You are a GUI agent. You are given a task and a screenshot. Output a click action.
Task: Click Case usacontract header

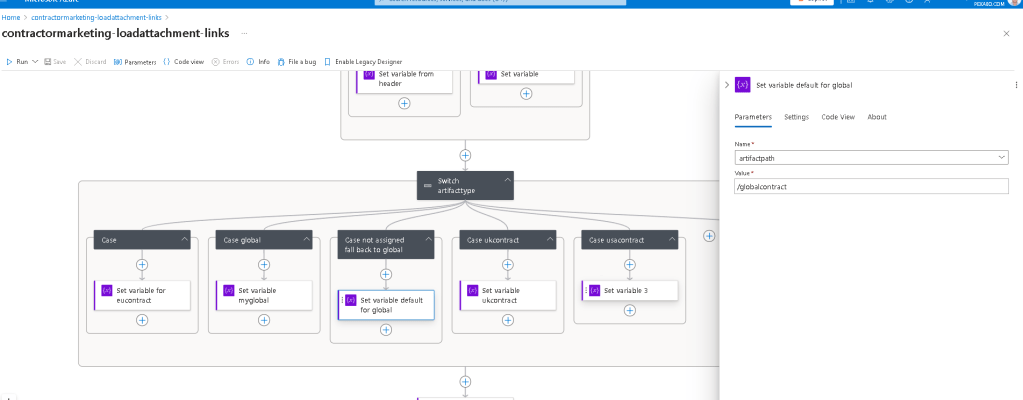630,240
